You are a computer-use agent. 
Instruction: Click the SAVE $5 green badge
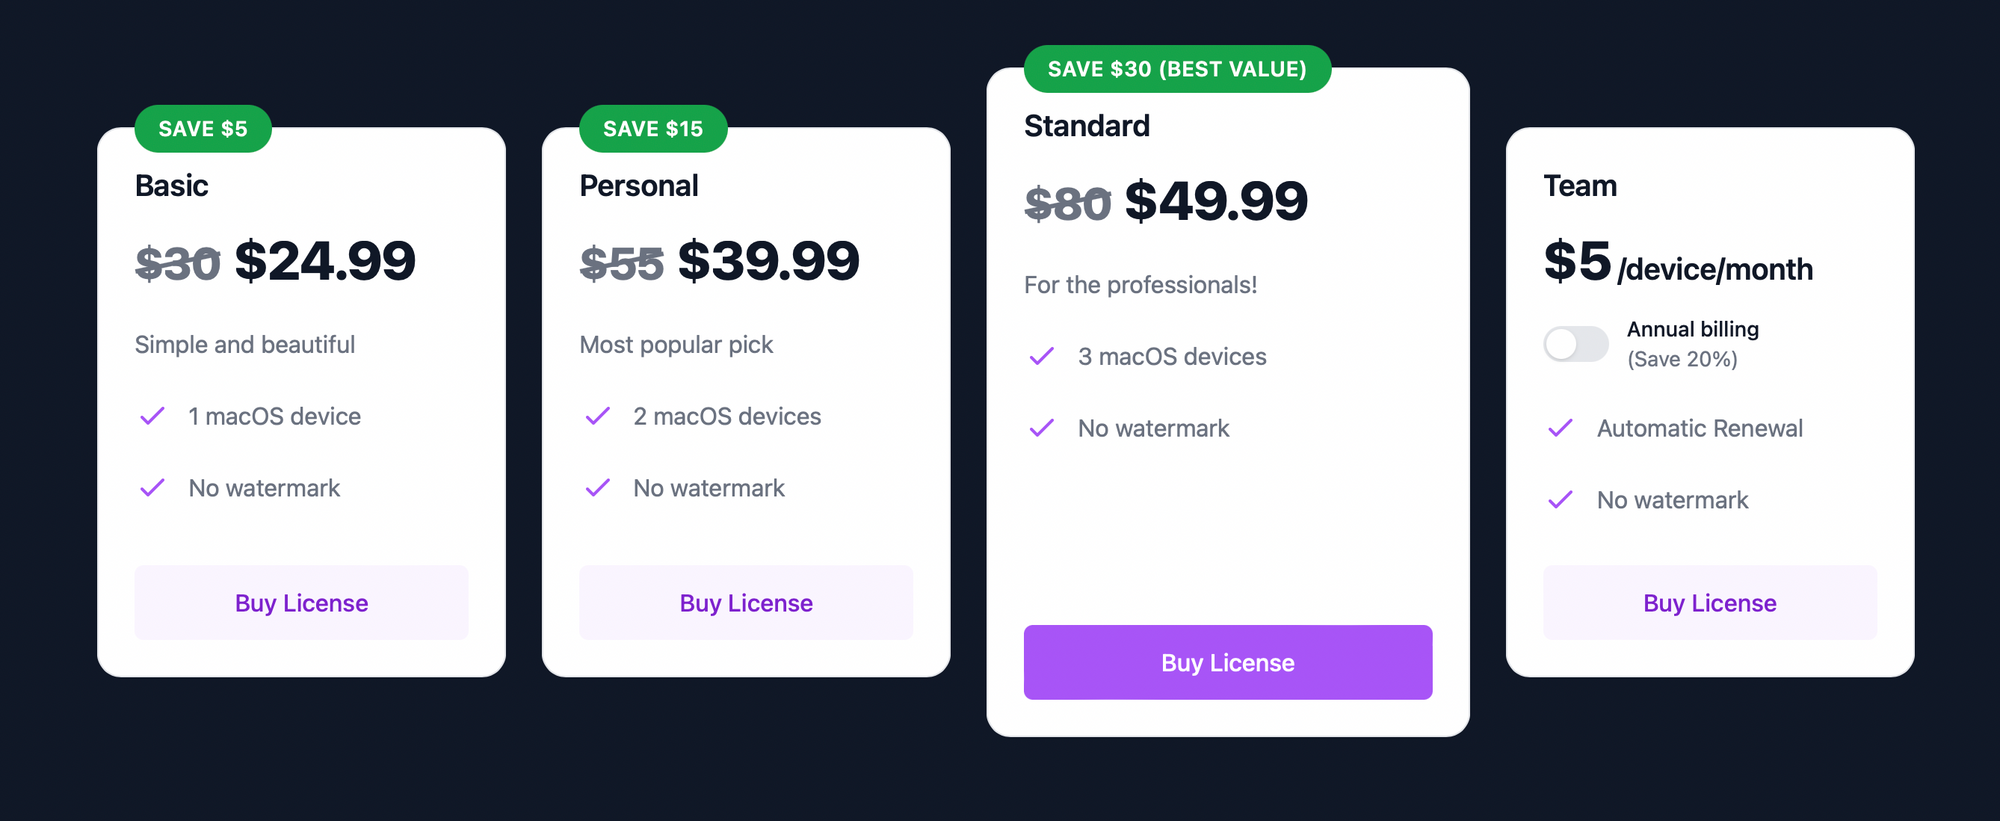[203, 129]
